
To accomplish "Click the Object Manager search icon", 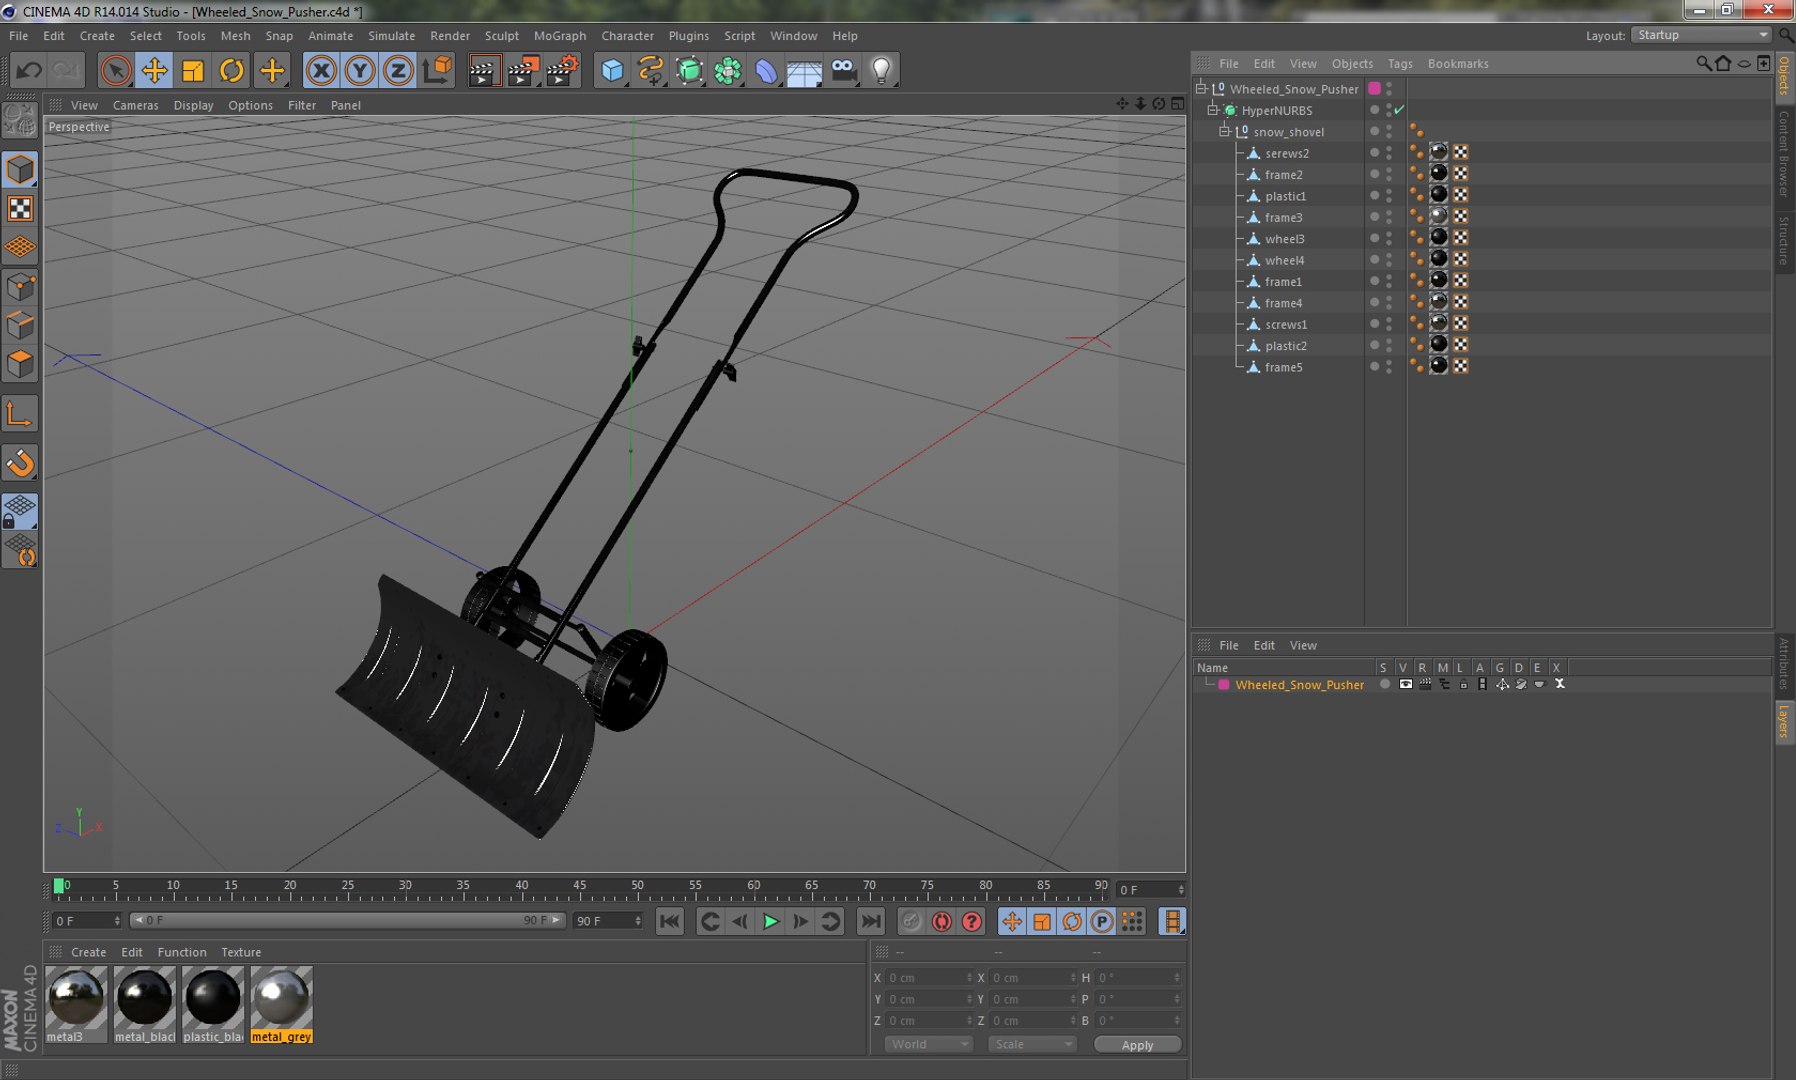I will (1703, 63).
